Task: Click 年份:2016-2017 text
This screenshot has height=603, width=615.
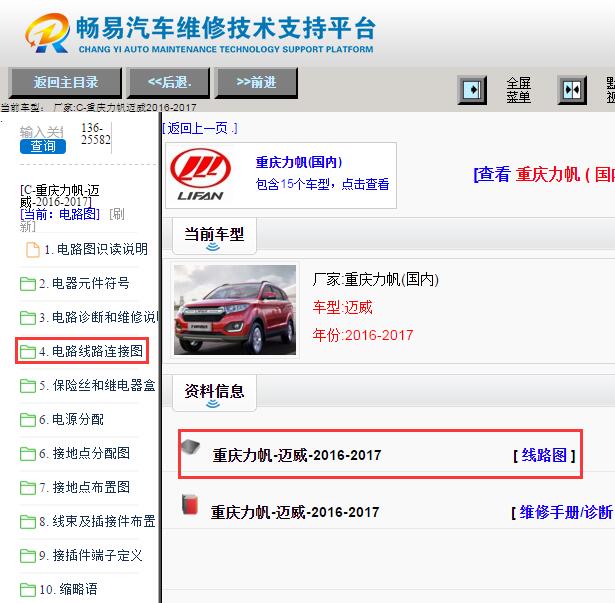Action: [x=363, y=335]
